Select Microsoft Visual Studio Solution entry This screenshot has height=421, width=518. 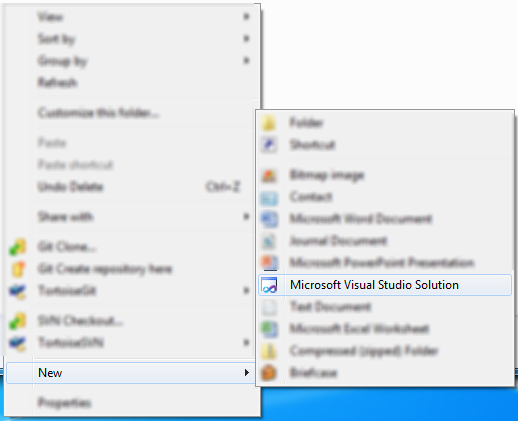tap(385, 285)
